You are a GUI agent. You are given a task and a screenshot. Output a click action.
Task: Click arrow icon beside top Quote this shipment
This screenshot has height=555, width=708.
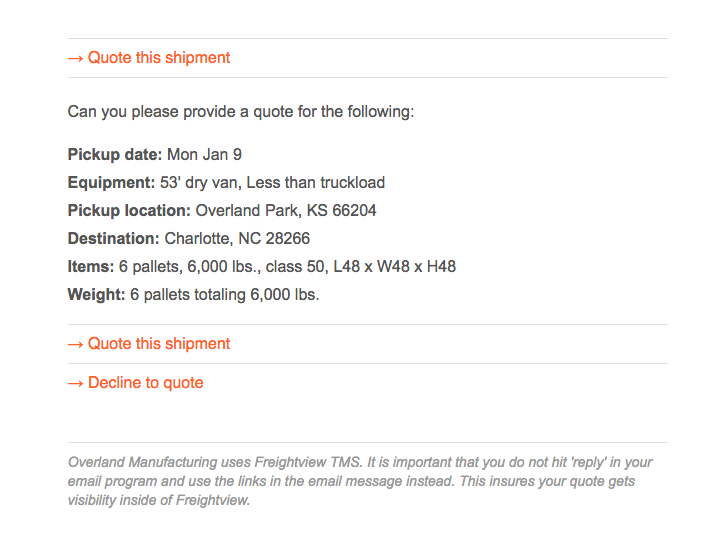tap(75, 59)
